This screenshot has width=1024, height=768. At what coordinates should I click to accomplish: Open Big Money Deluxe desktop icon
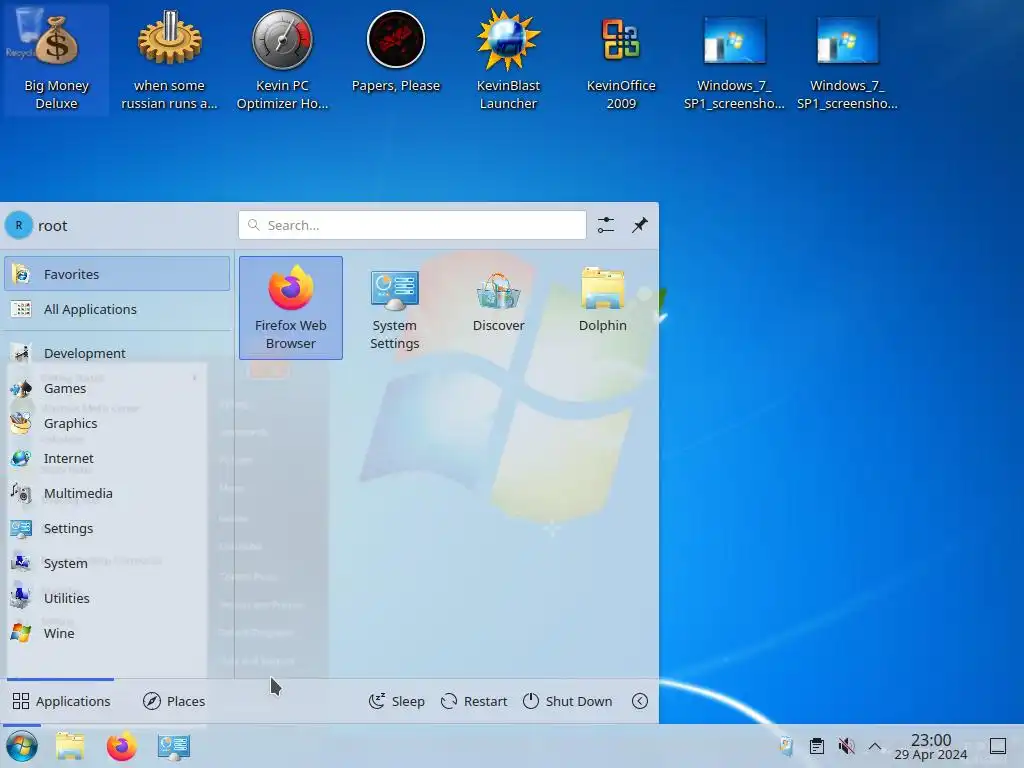tap(56, 60)
